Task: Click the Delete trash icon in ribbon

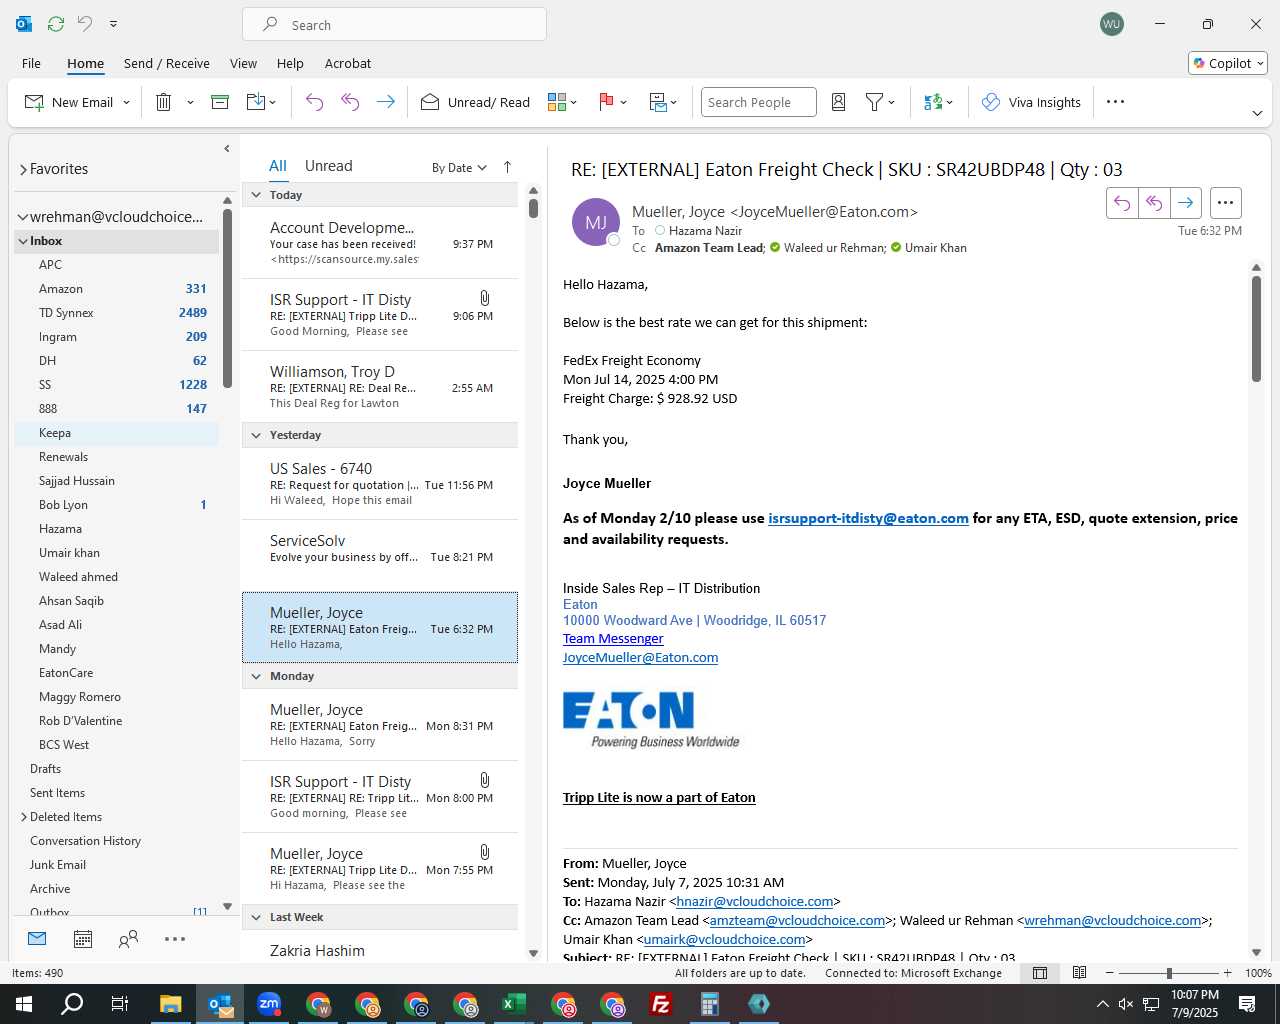Action: click(x=164, y=102)
